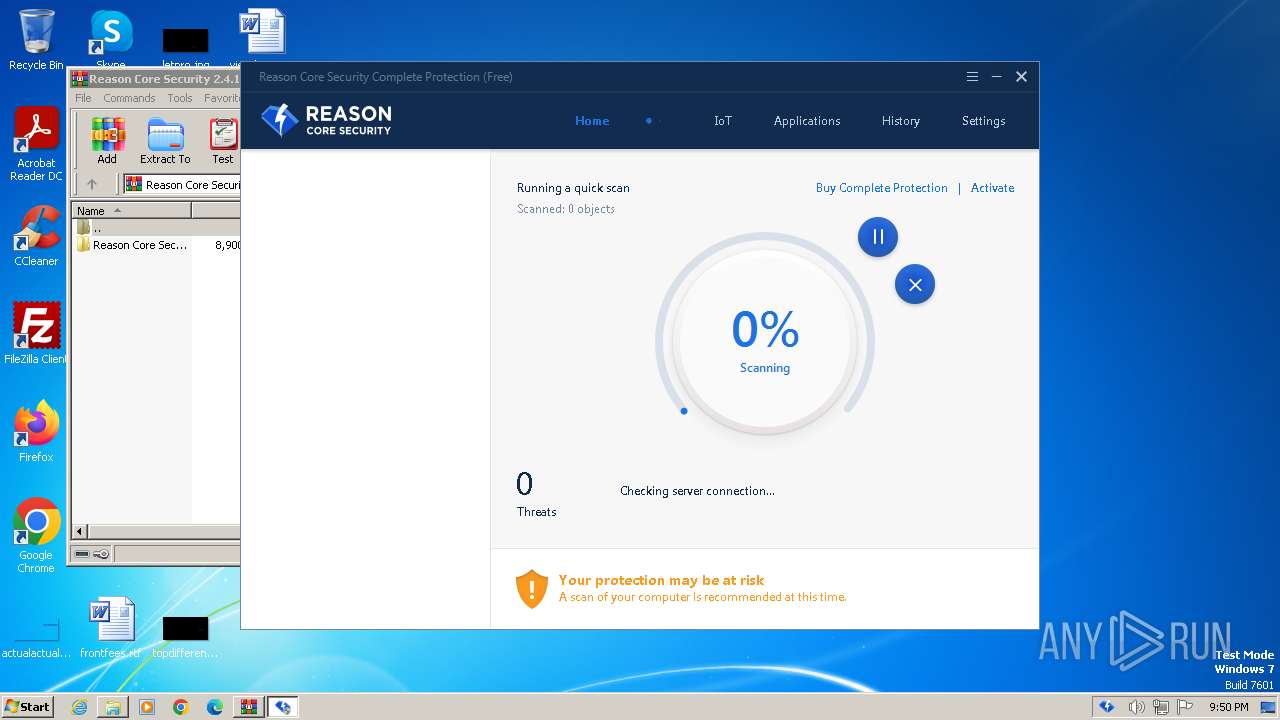
Task: Open the Recycle Bin desktop icon
Action: (36, 41)
